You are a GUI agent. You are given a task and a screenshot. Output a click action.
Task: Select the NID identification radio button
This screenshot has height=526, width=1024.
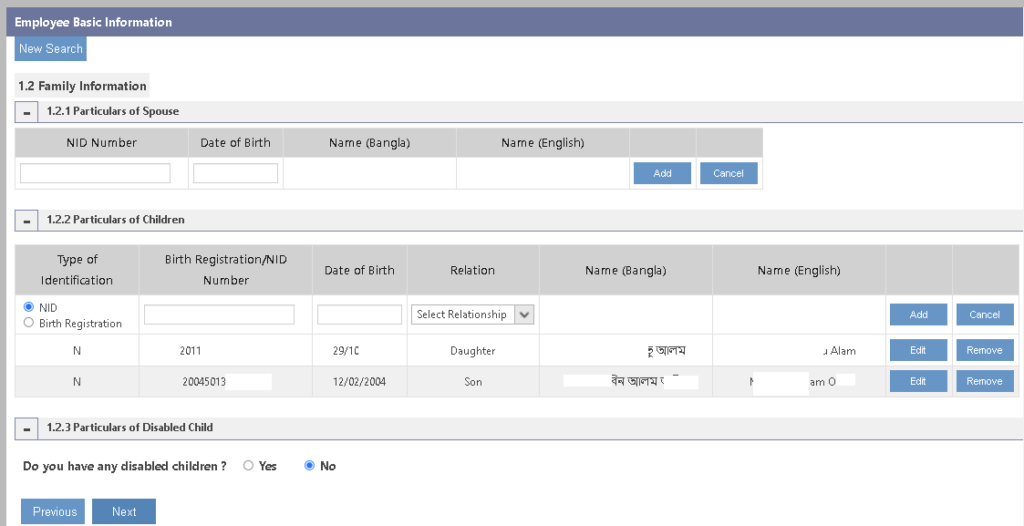coord(29,307)
